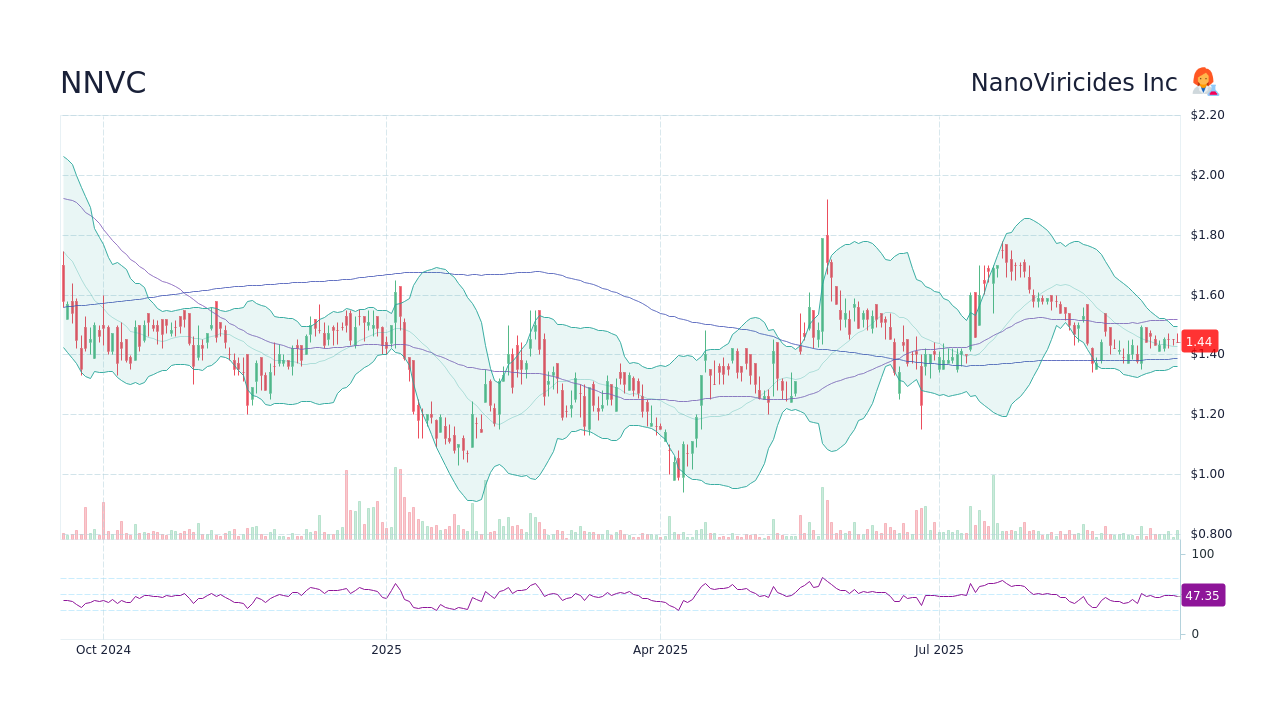Click the scientist emoji next to NanoViricides Inc
The height and width of the screenshot is (720, 1280).
tap(1204, 82)
